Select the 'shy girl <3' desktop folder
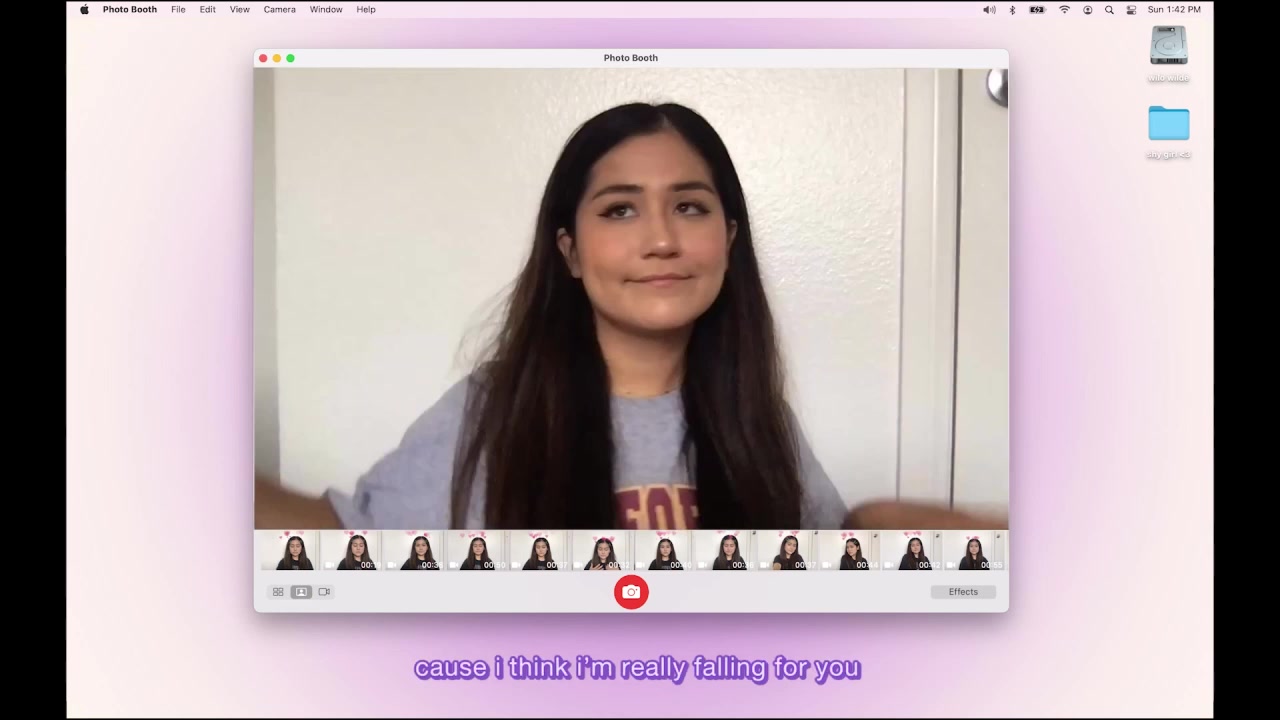The image size is (1280, 720). point(1168,124)
